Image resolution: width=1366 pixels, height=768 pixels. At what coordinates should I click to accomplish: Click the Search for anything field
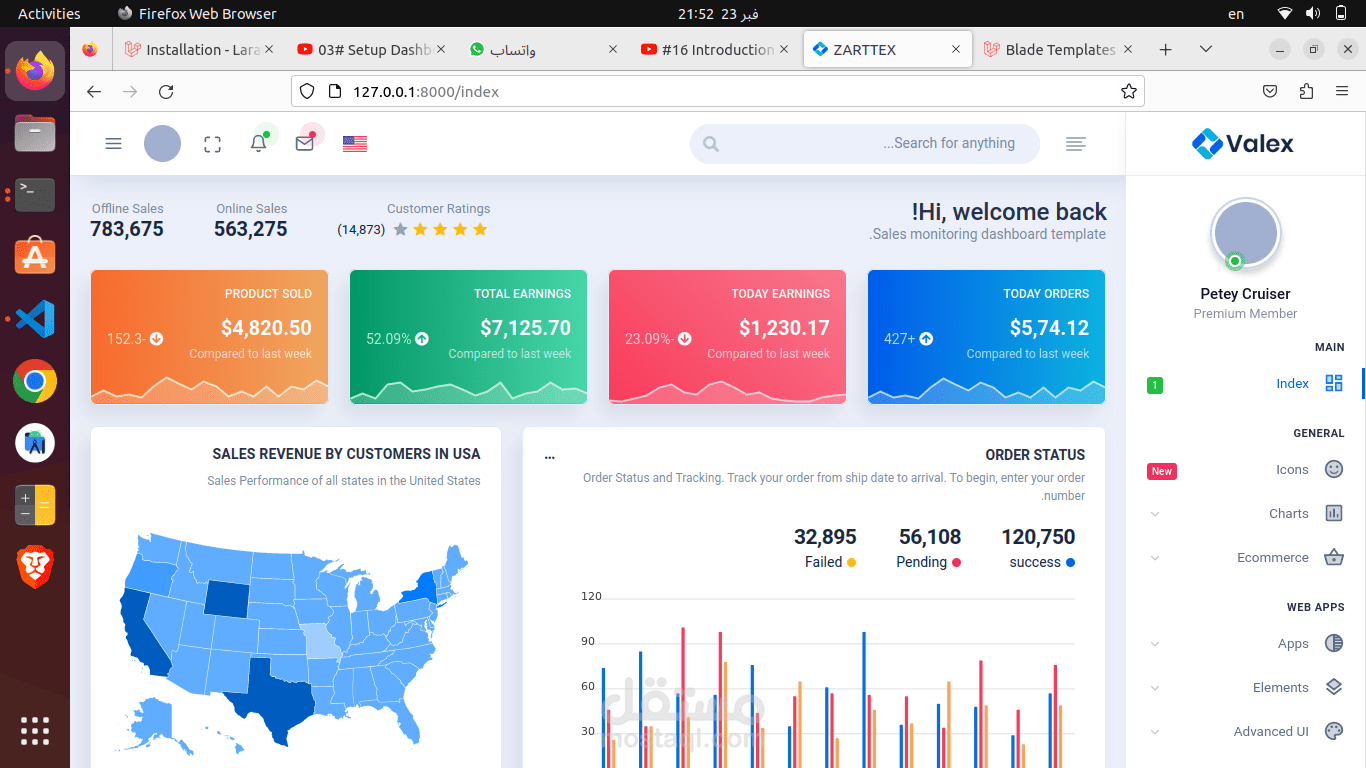click(865, 144)
